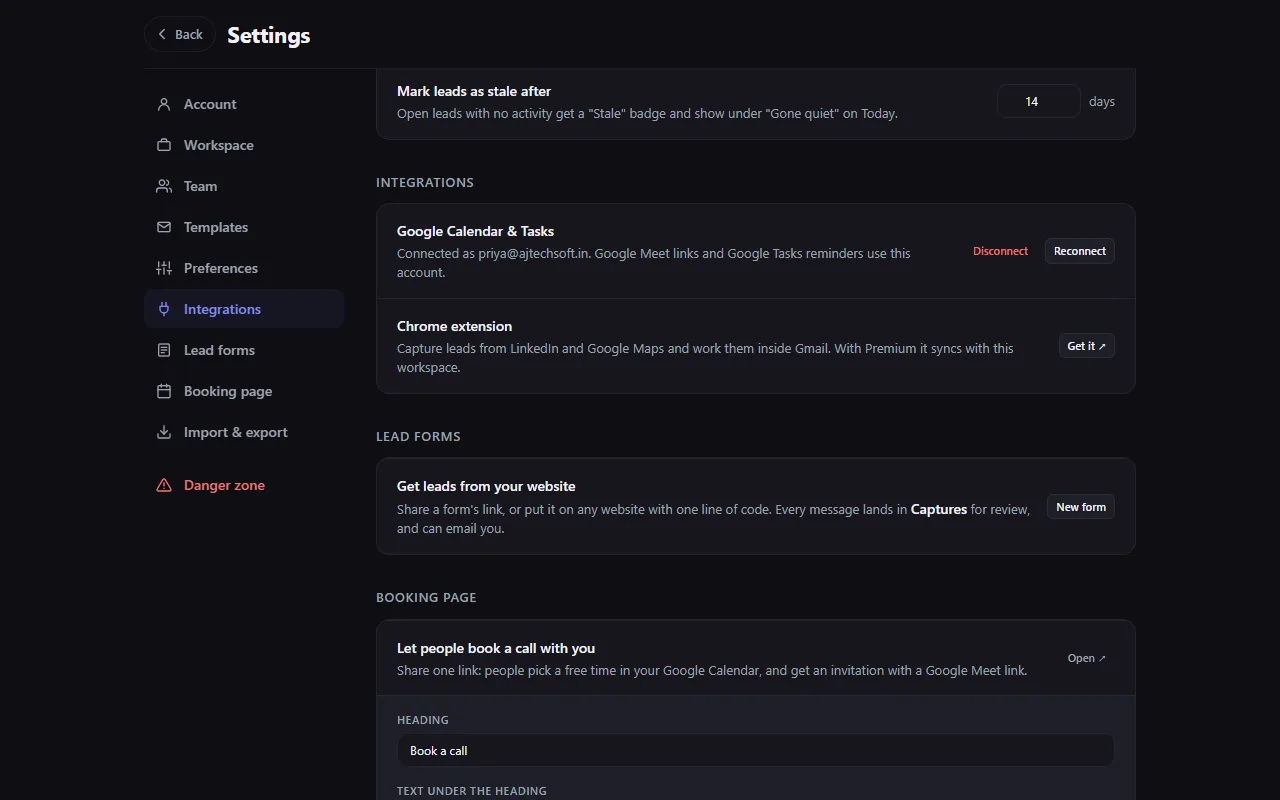Click the INTEGRATIONS section heading

pos(425,182)
